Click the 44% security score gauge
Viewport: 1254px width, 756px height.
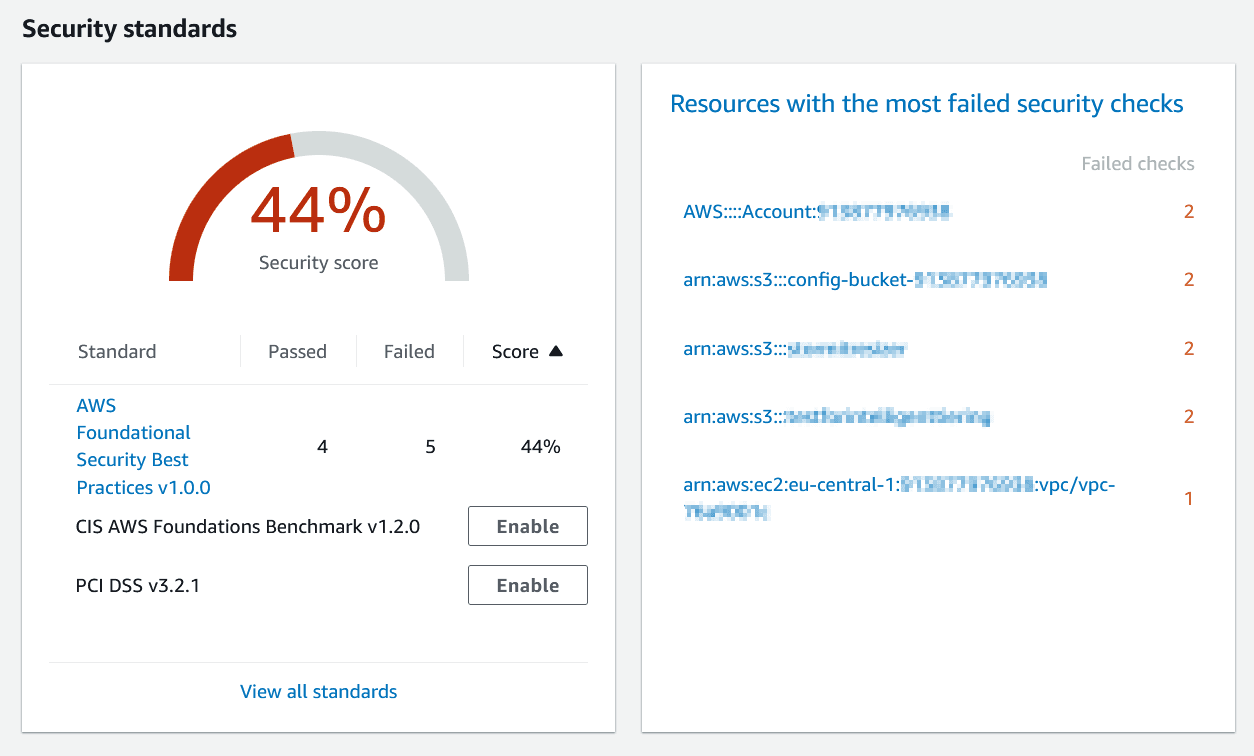(x=319, y=207)
